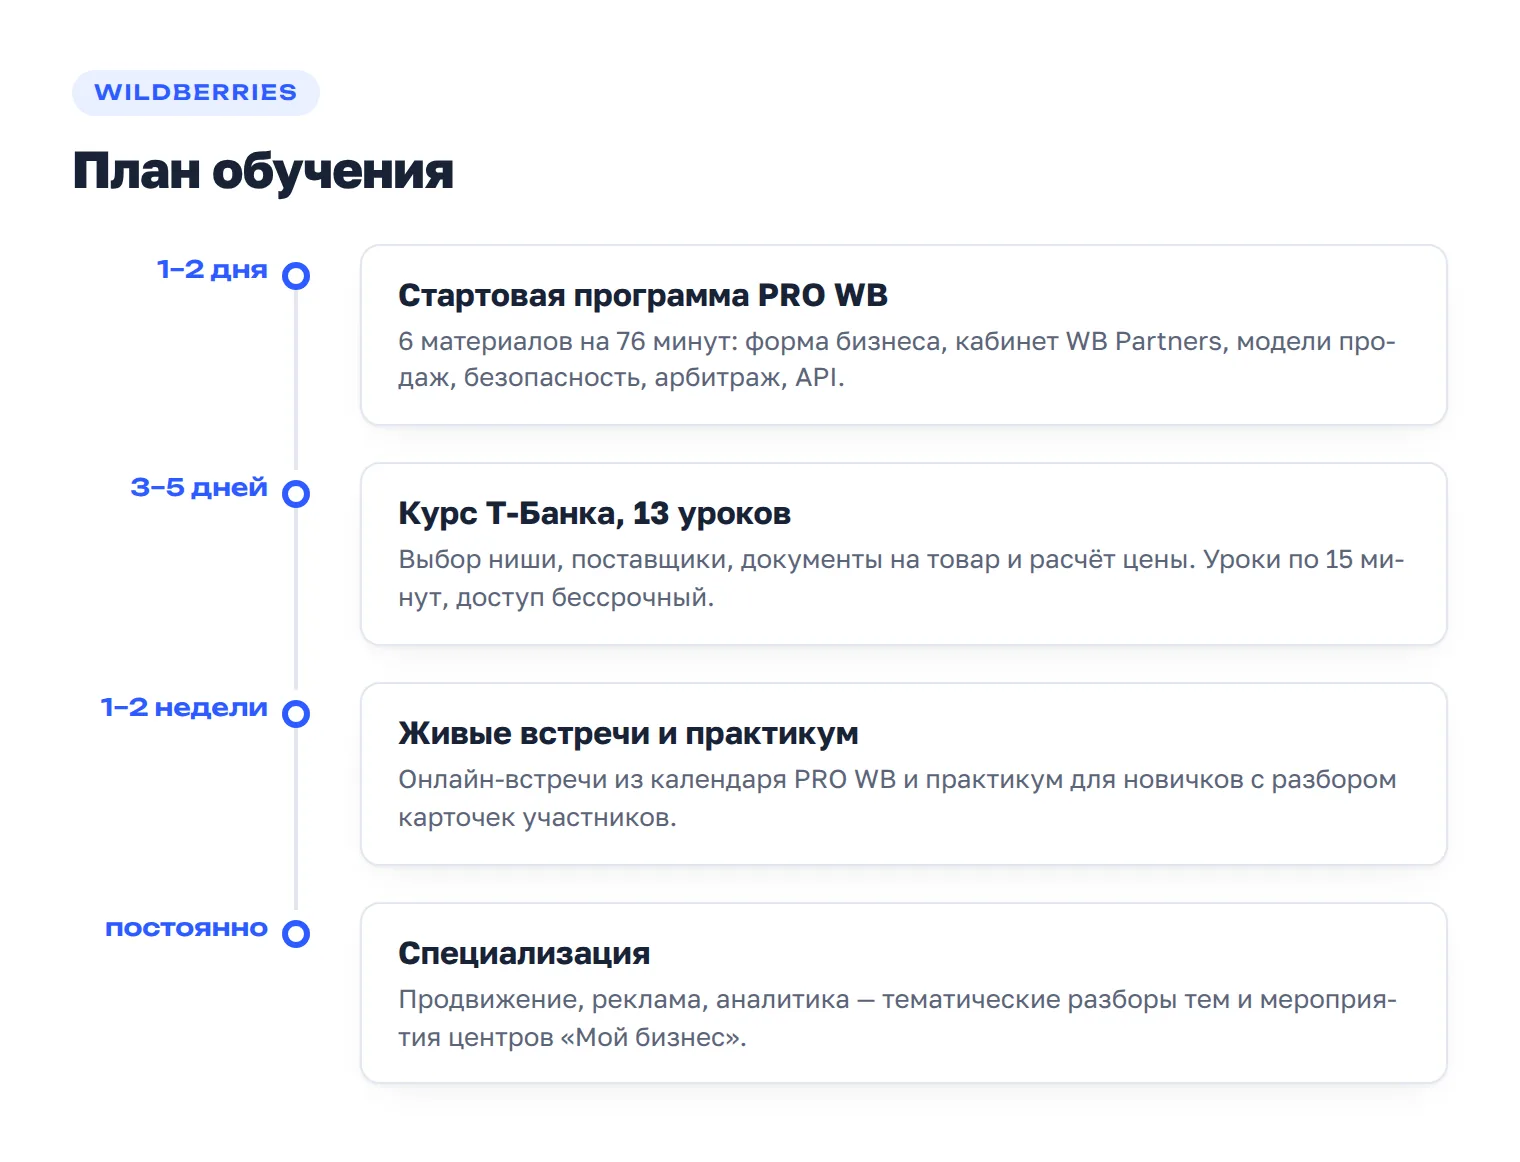1520x1162 pixels.
Task: Open the 'Курс Т-Банка, 13 уроков' card title
Action: pyautogui.click(x=595, y=514)
